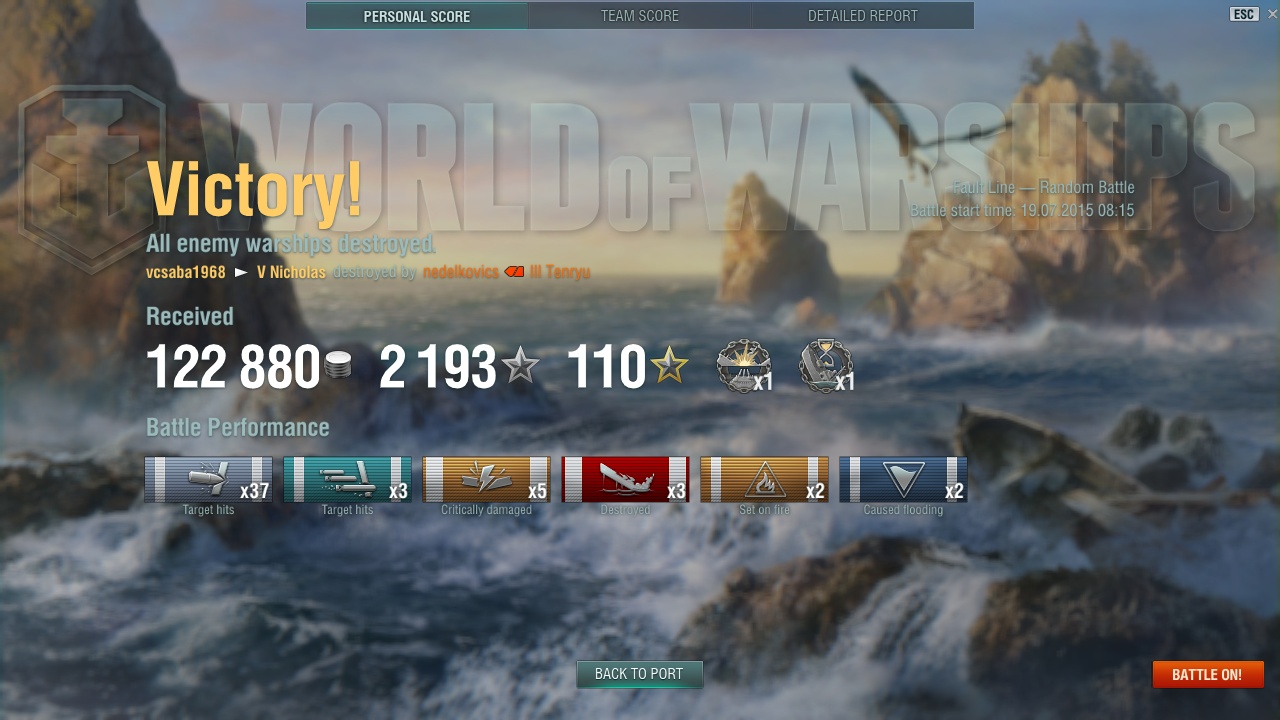
Task: Start another match with Battle On!
Action: pyautogui.click(x=1208, y=674)
